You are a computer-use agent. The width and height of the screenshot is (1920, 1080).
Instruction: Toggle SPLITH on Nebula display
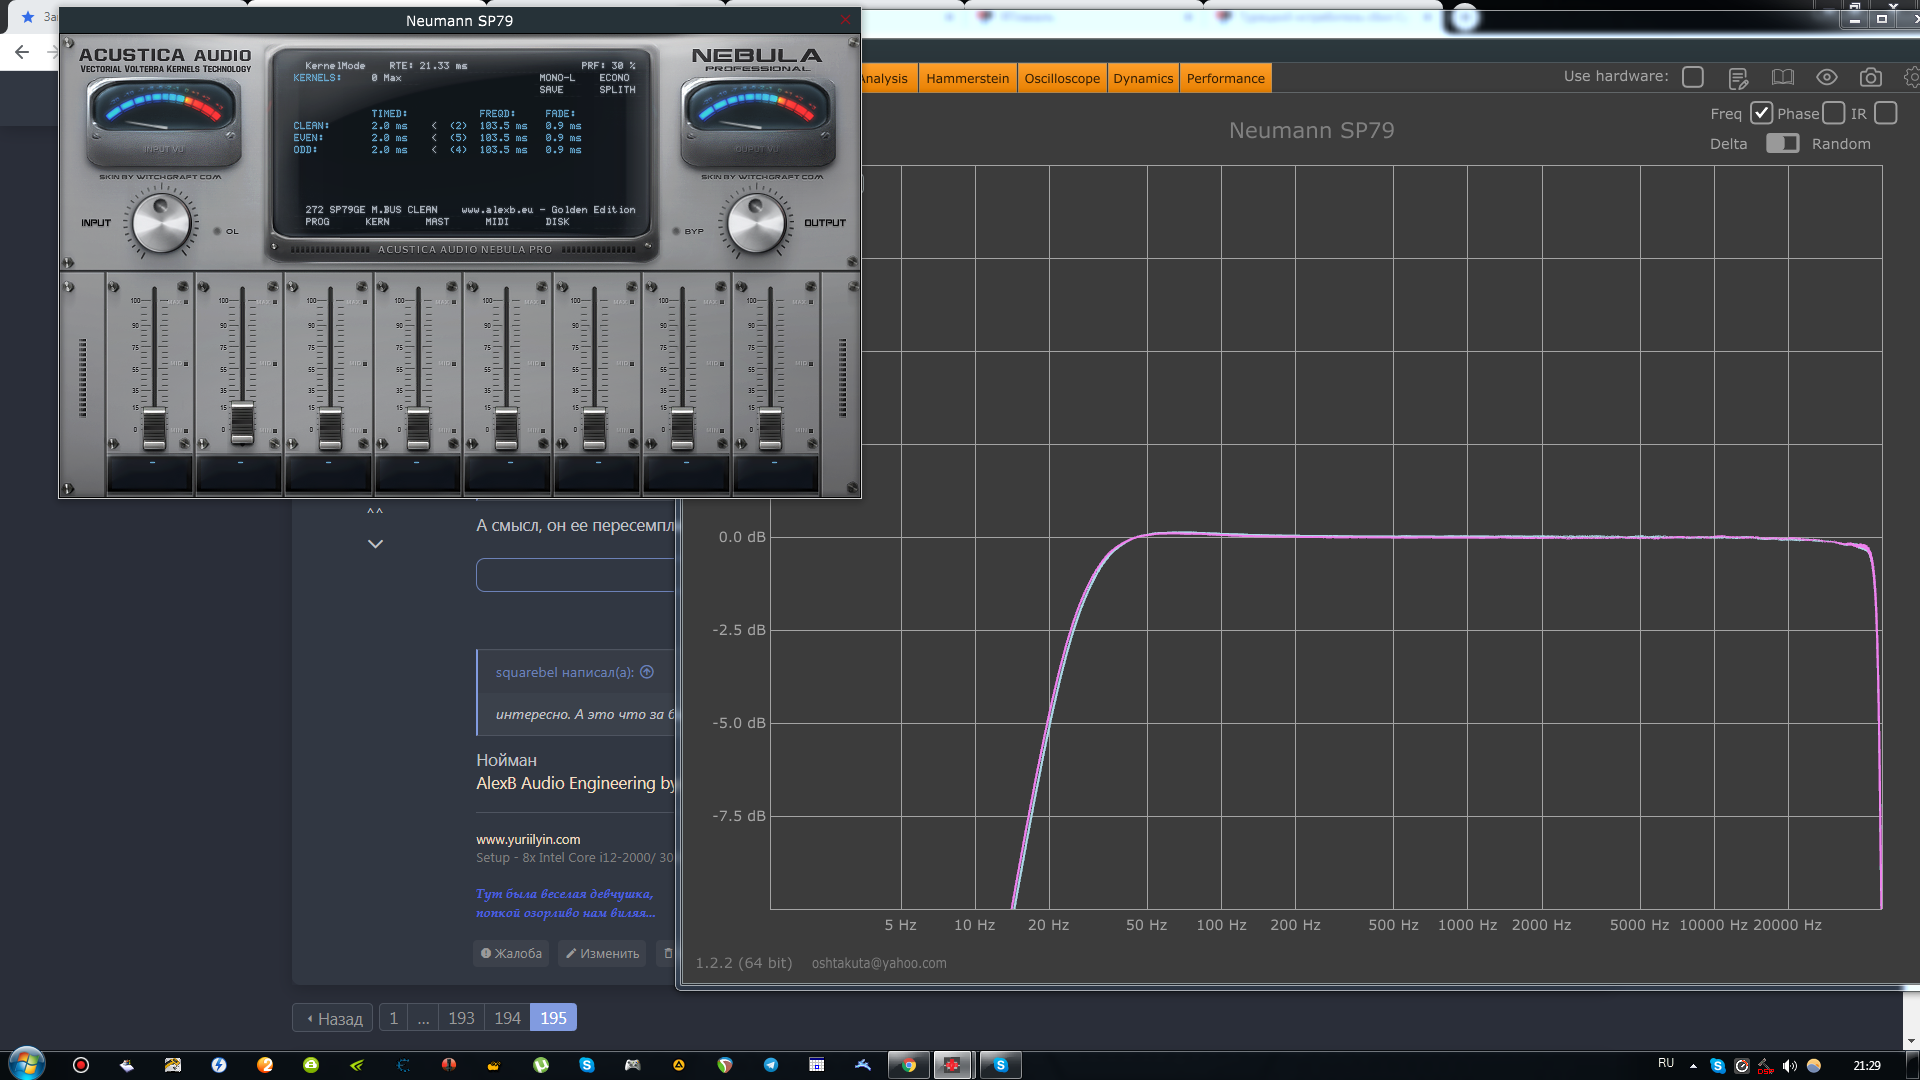click(617, 90)
